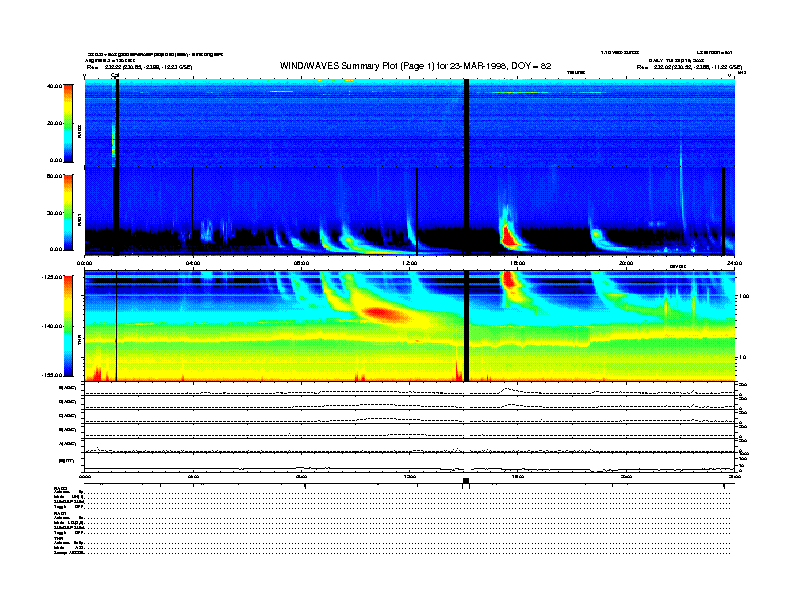The width and height of the screenshot is (792, 612).
Task: Click the 04:00 label under RAD1 panel
Action: pyautogui.click(x=193, y=263)
